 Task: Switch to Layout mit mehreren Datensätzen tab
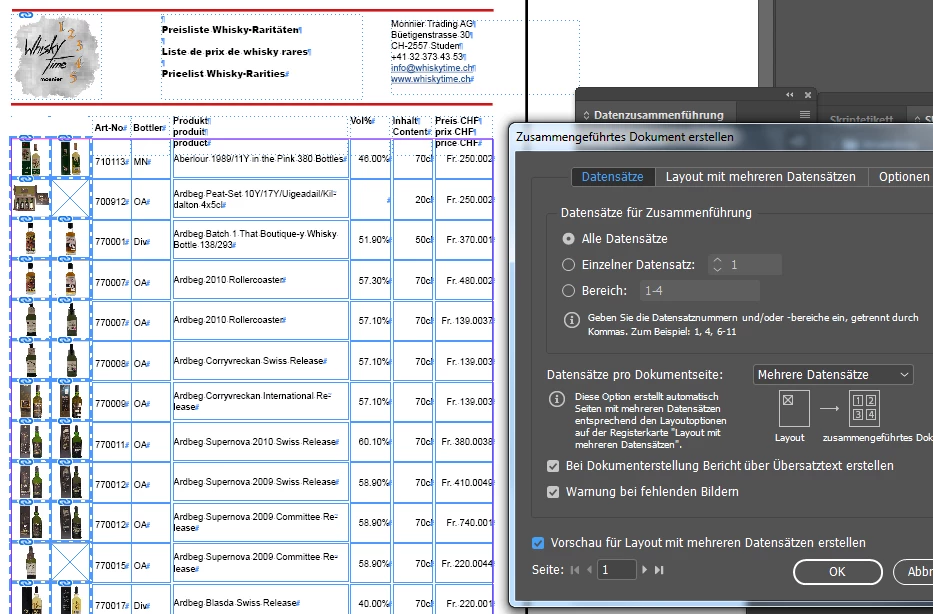click(x=760, y=177)
